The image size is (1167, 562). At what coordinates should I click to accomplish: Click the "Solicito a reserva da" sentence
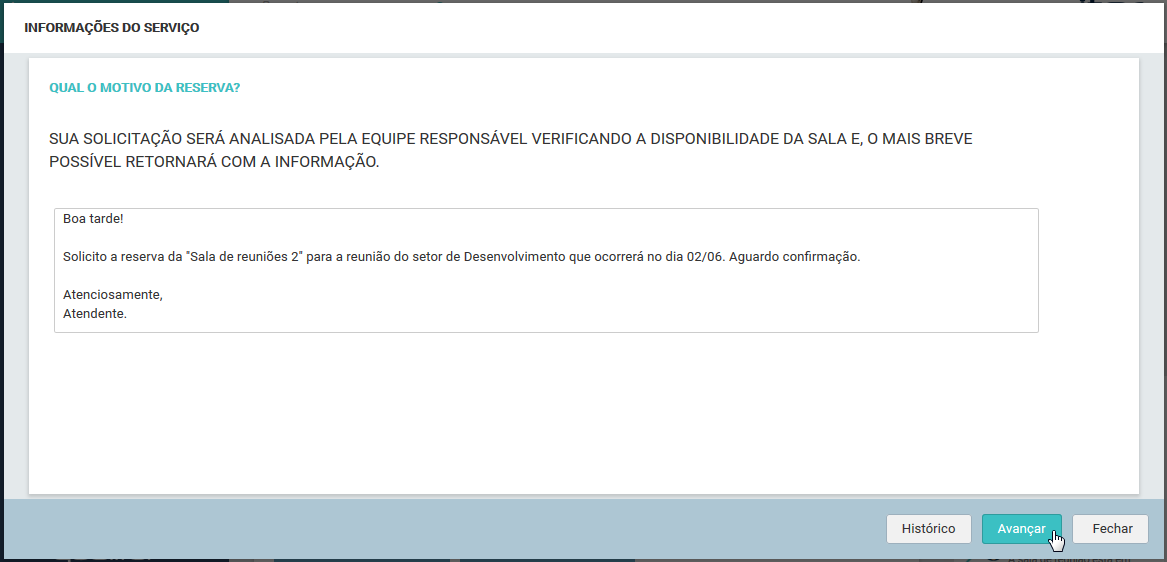point(461,258)
